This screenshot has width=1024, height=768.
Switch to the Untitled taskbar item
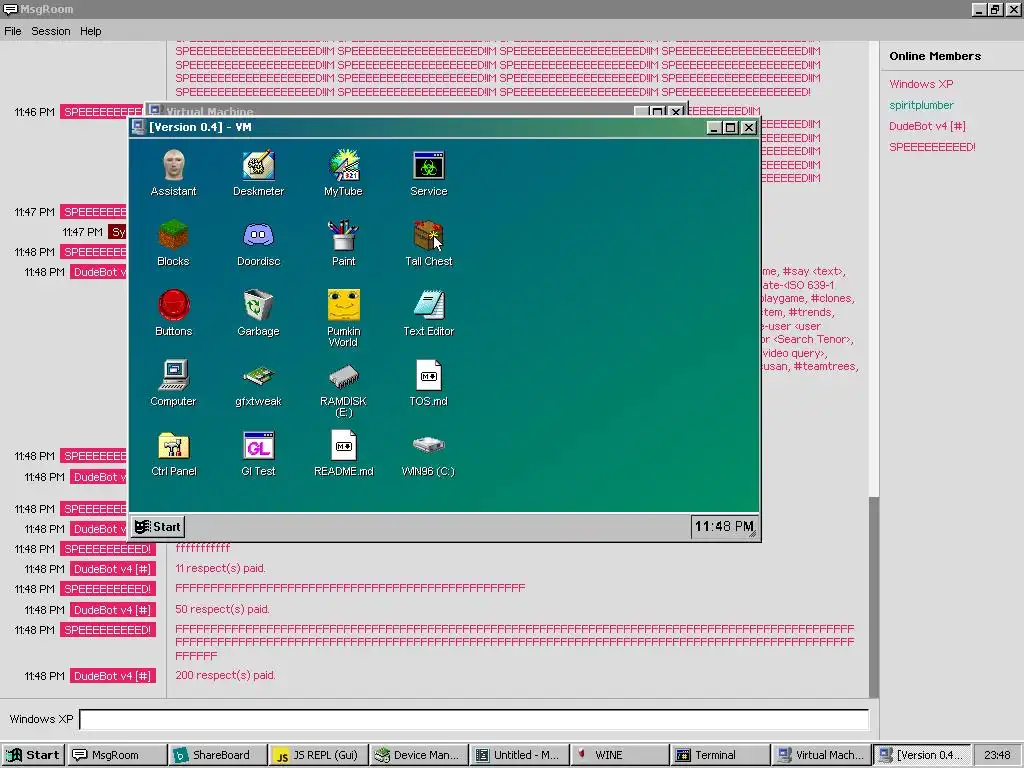pyautogui.click(x=519, y=755)
